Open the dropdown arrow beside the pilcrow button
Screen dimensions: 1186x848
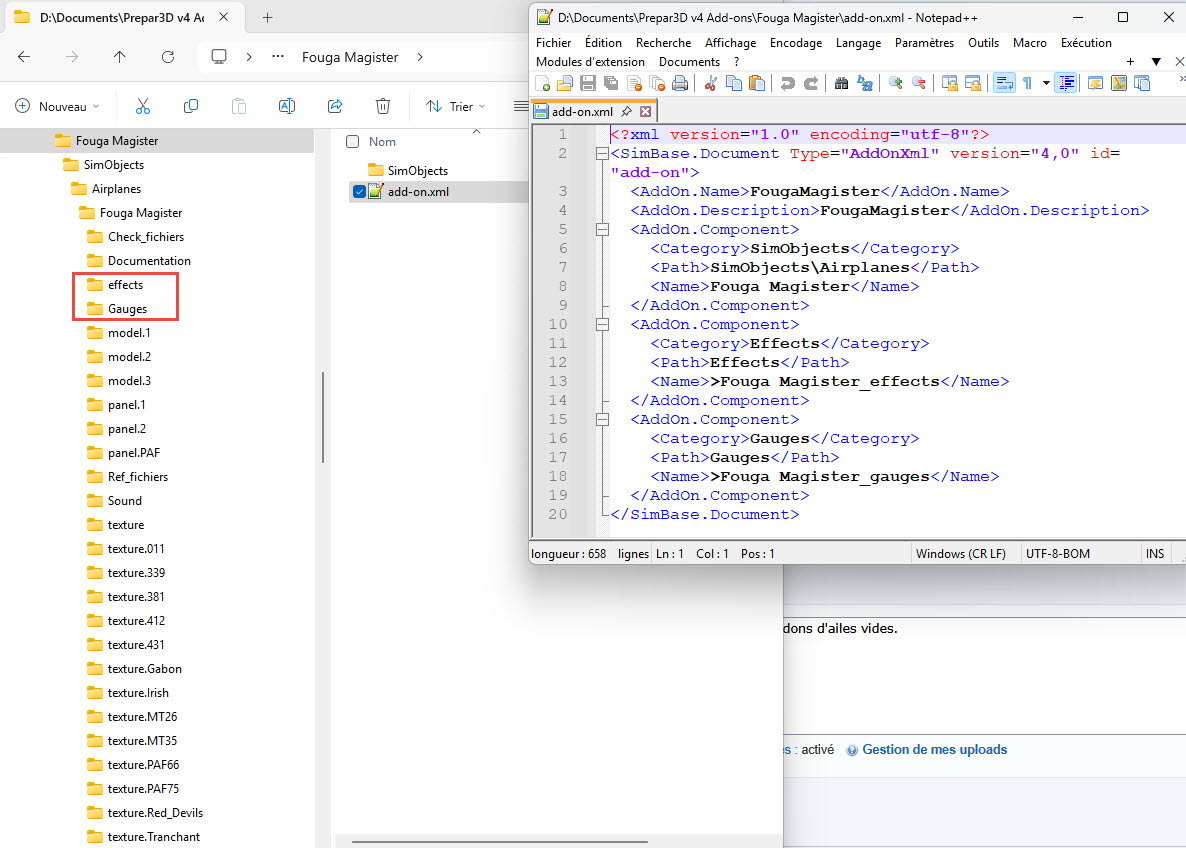pos(1046,83)
